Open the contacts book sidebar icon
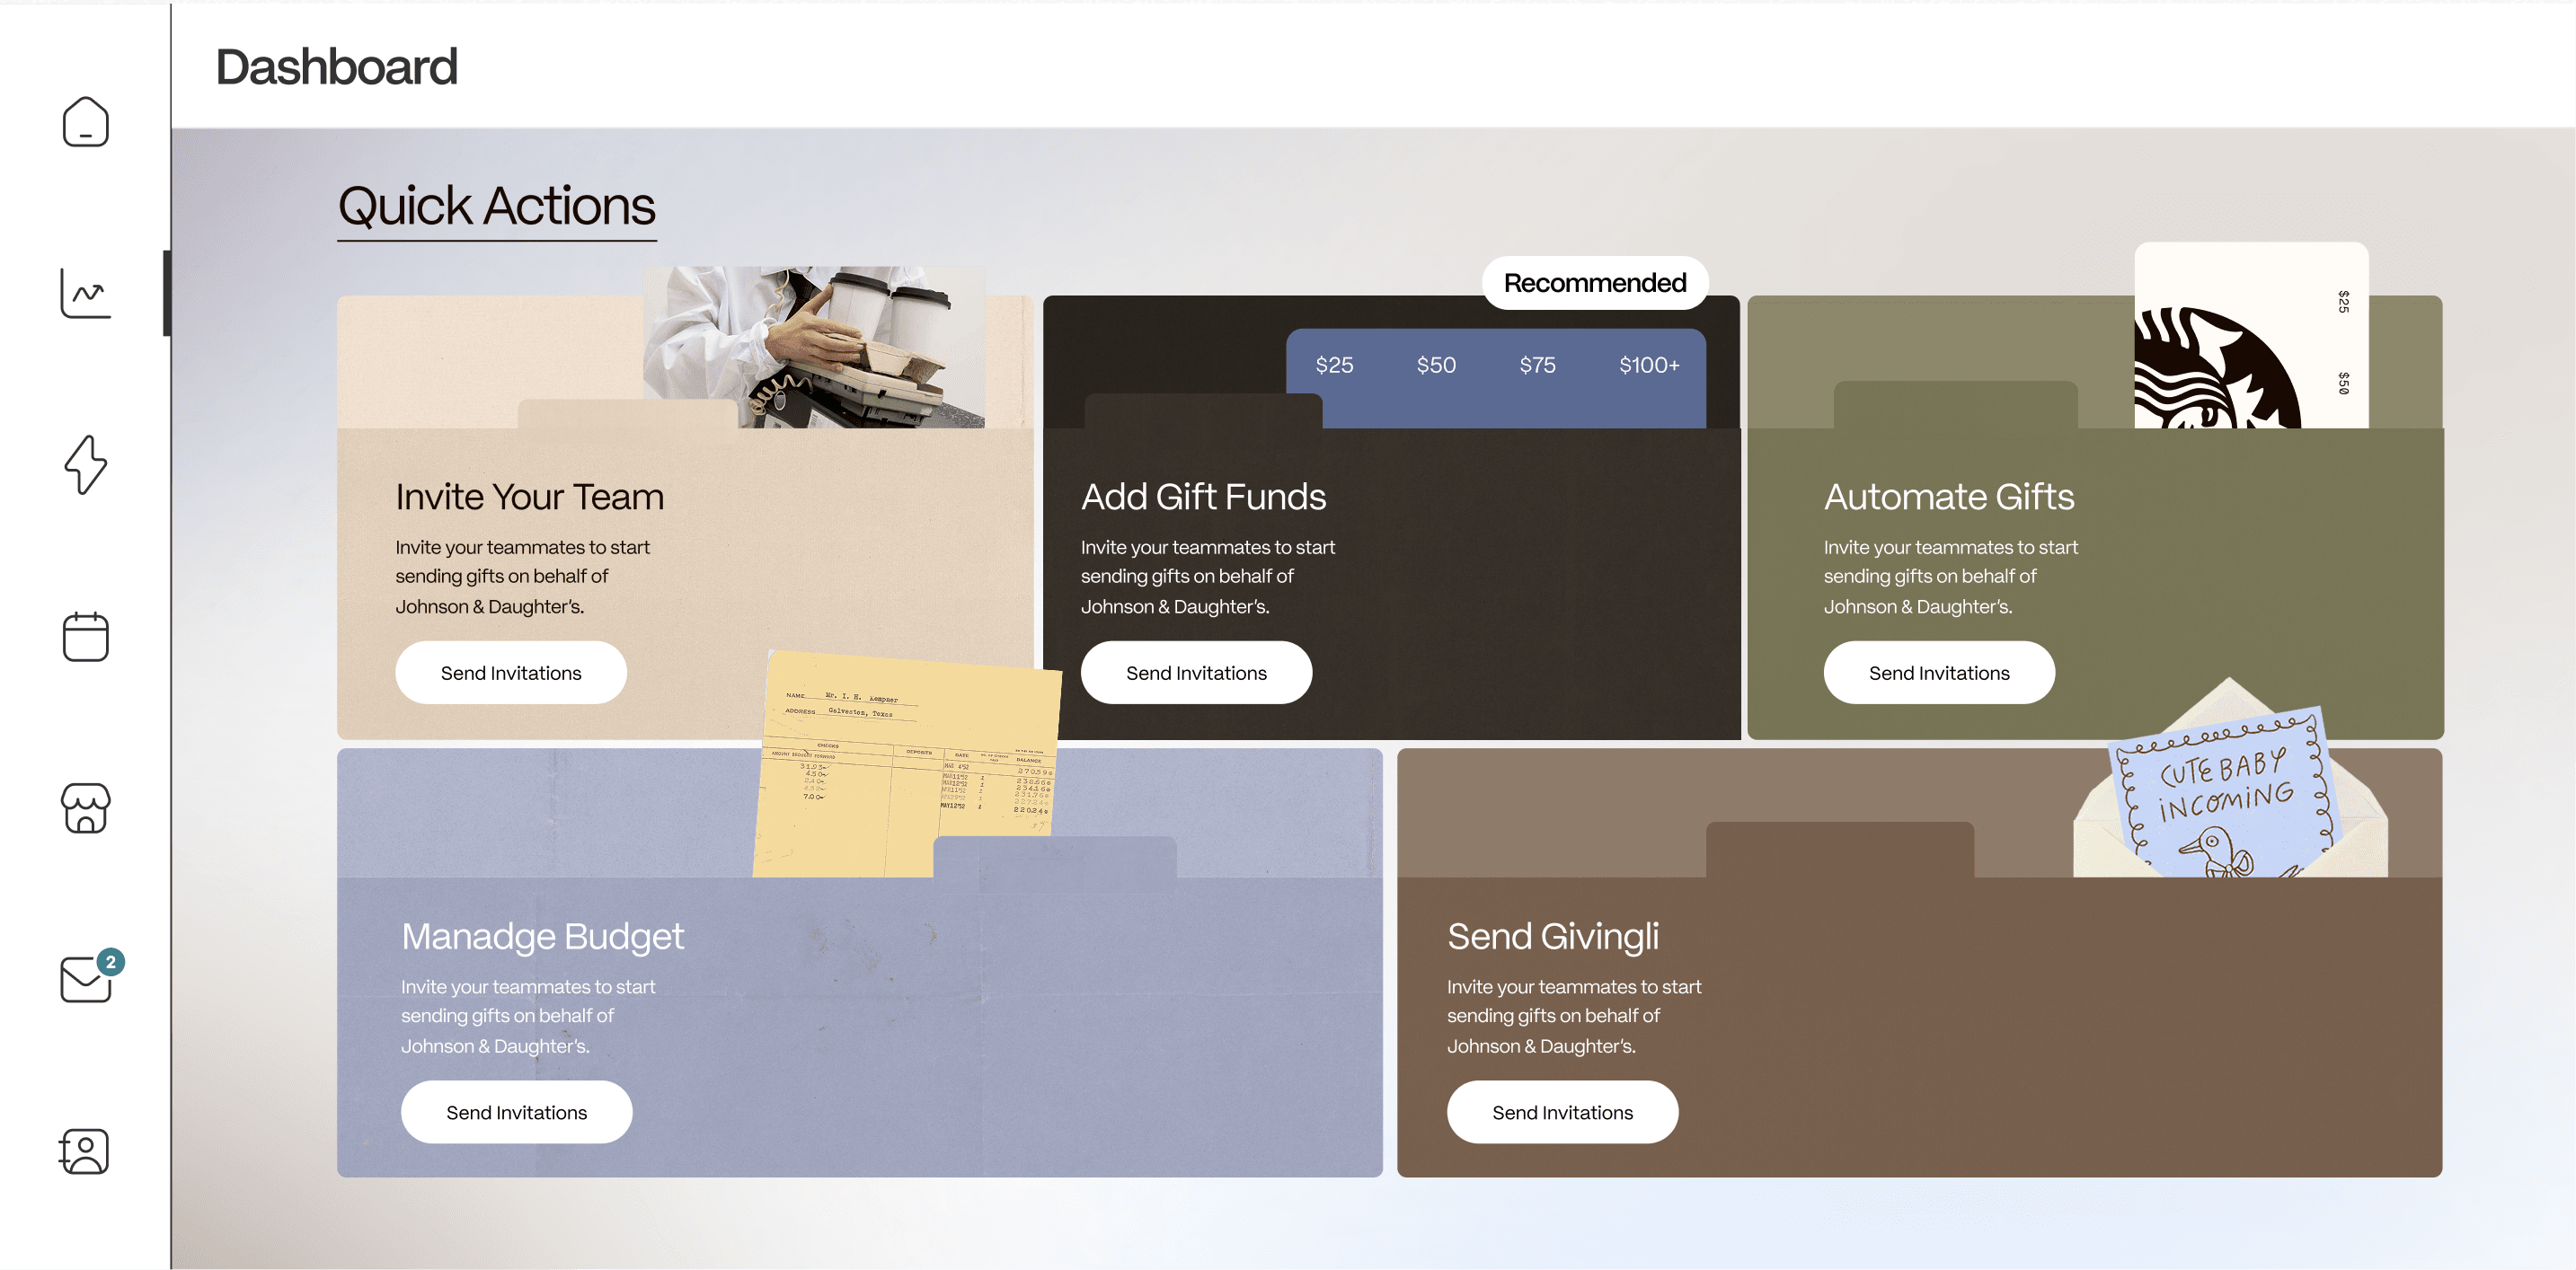Image resolution: width=2576 pixels, height=1270 pixels. [x=84, y=1151]
